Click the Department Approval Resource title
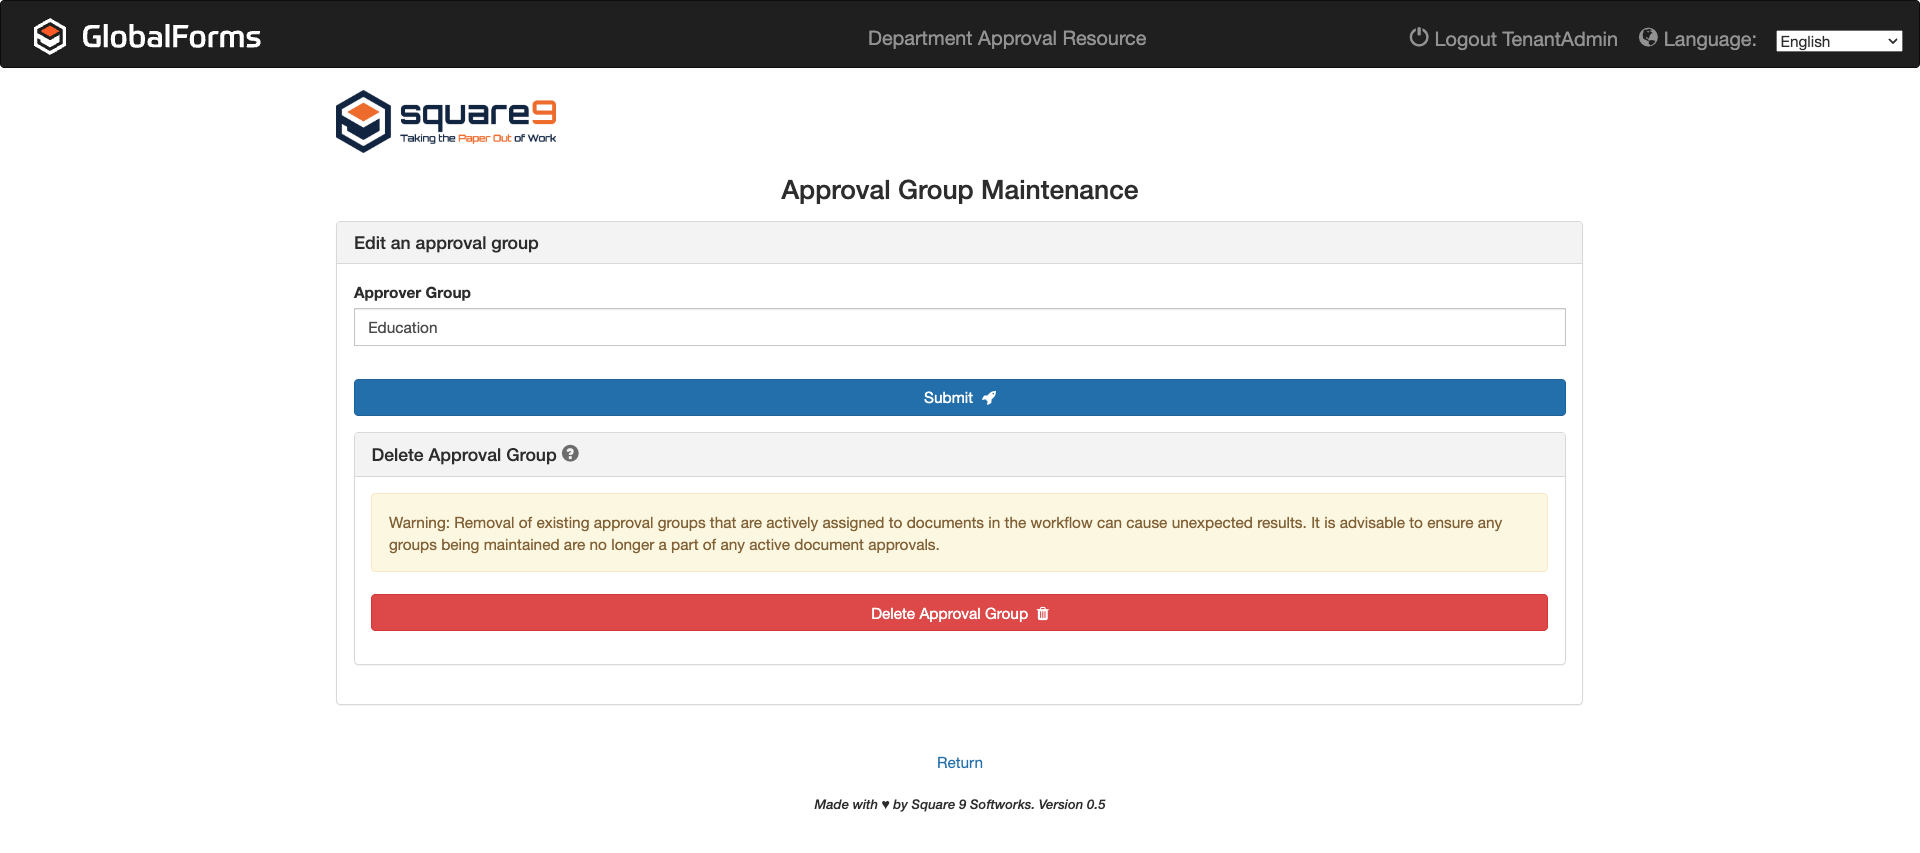This screenshot has width=1920, height=853. (x=1006, y=38)
